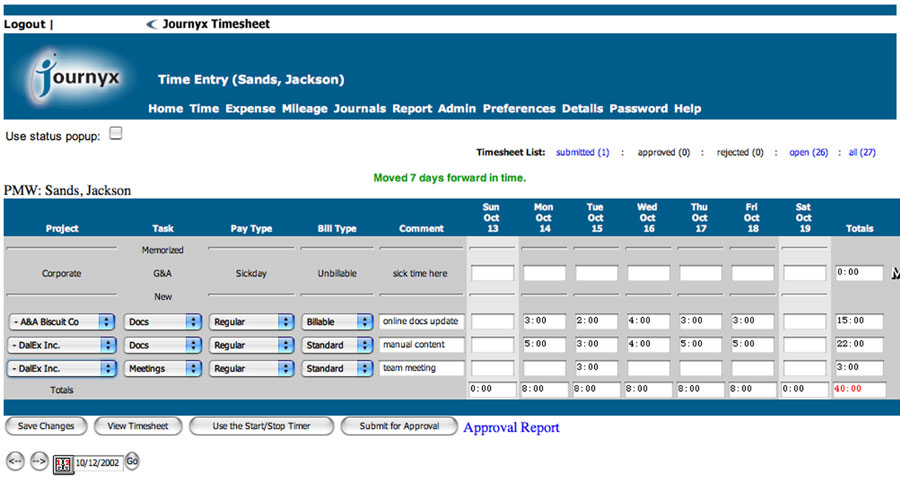Click the Save Changes button
The image size is (900, 482).
(x=46, y=426)
